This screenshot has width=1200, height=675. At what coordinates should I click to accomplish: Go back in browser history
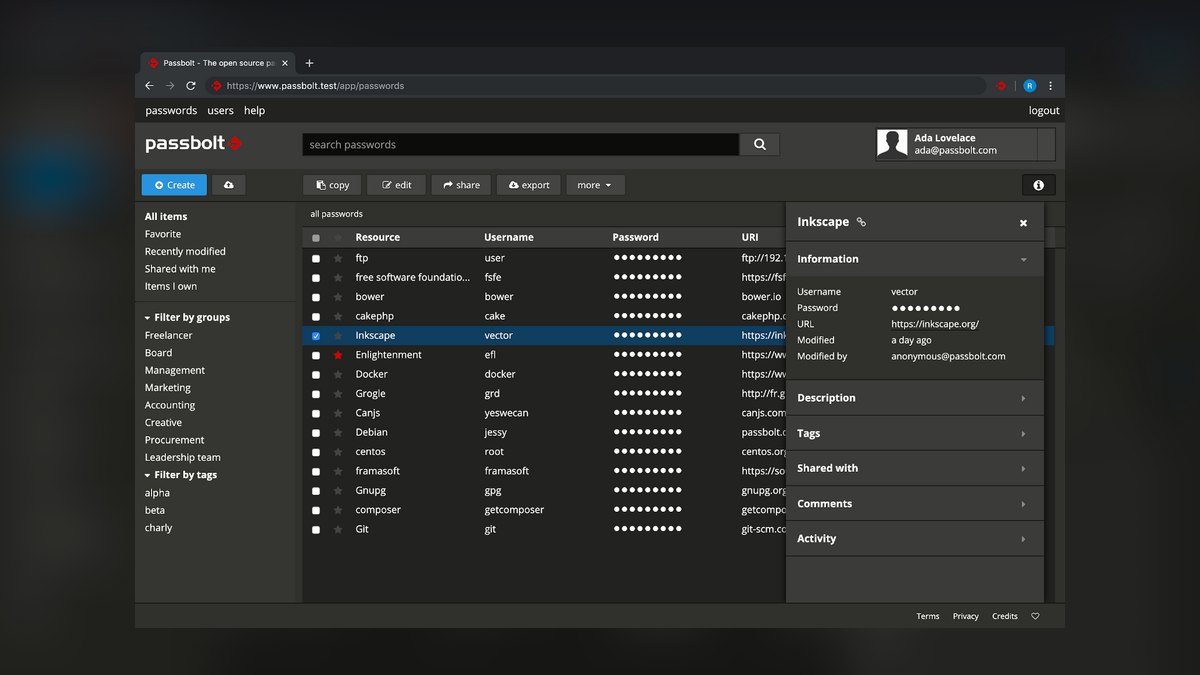149,86
